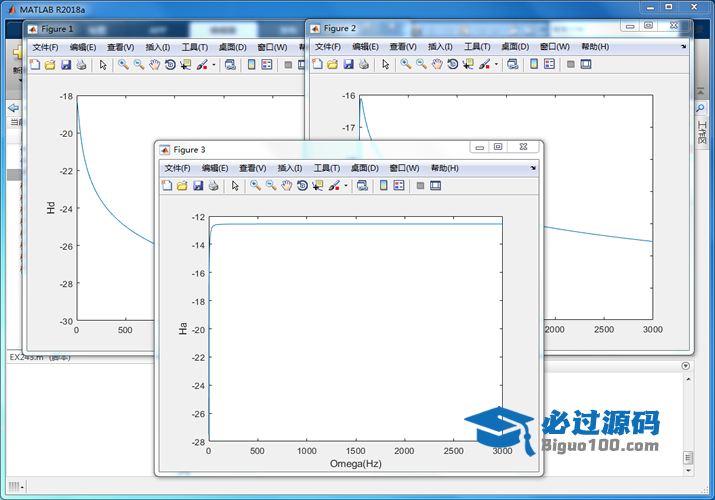This screenshot has height=500, width=715.
Task: Select Data Cursor tool in Figure 1
Action: pos(185,65)
